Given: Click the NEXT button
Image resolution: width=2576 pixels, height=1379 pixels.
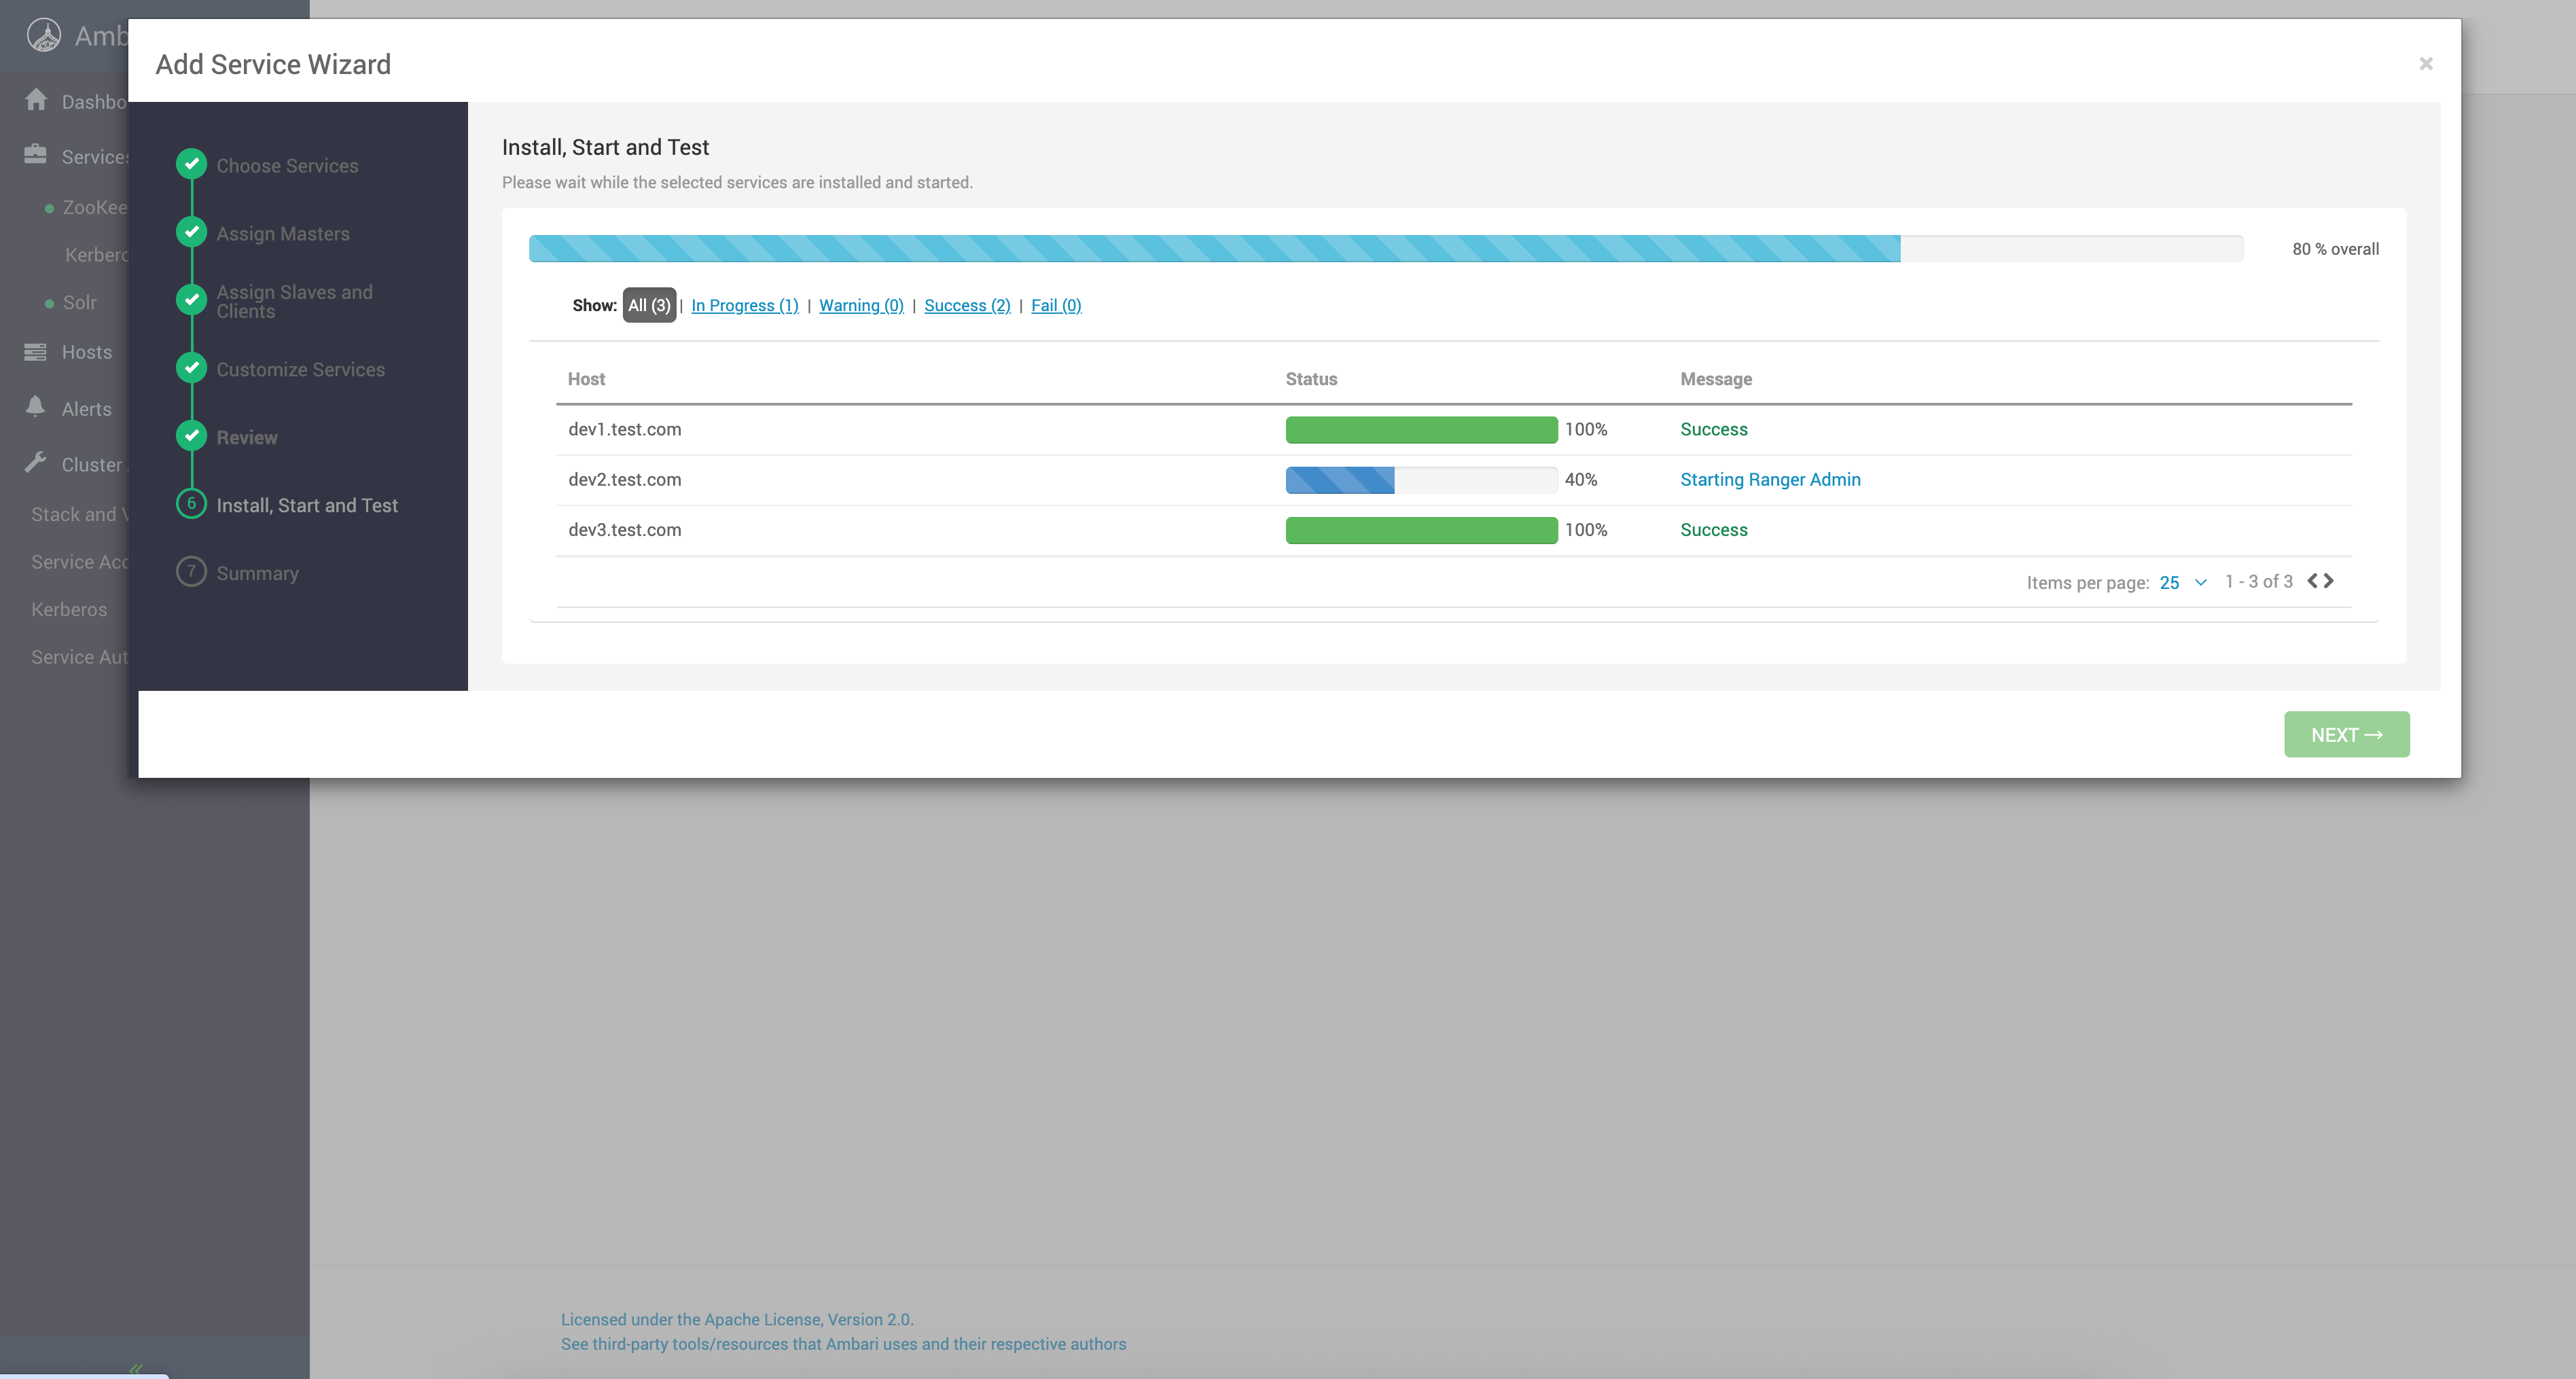Looking at the screenshot, I should pyautogui.click(x=2345, y=735).
